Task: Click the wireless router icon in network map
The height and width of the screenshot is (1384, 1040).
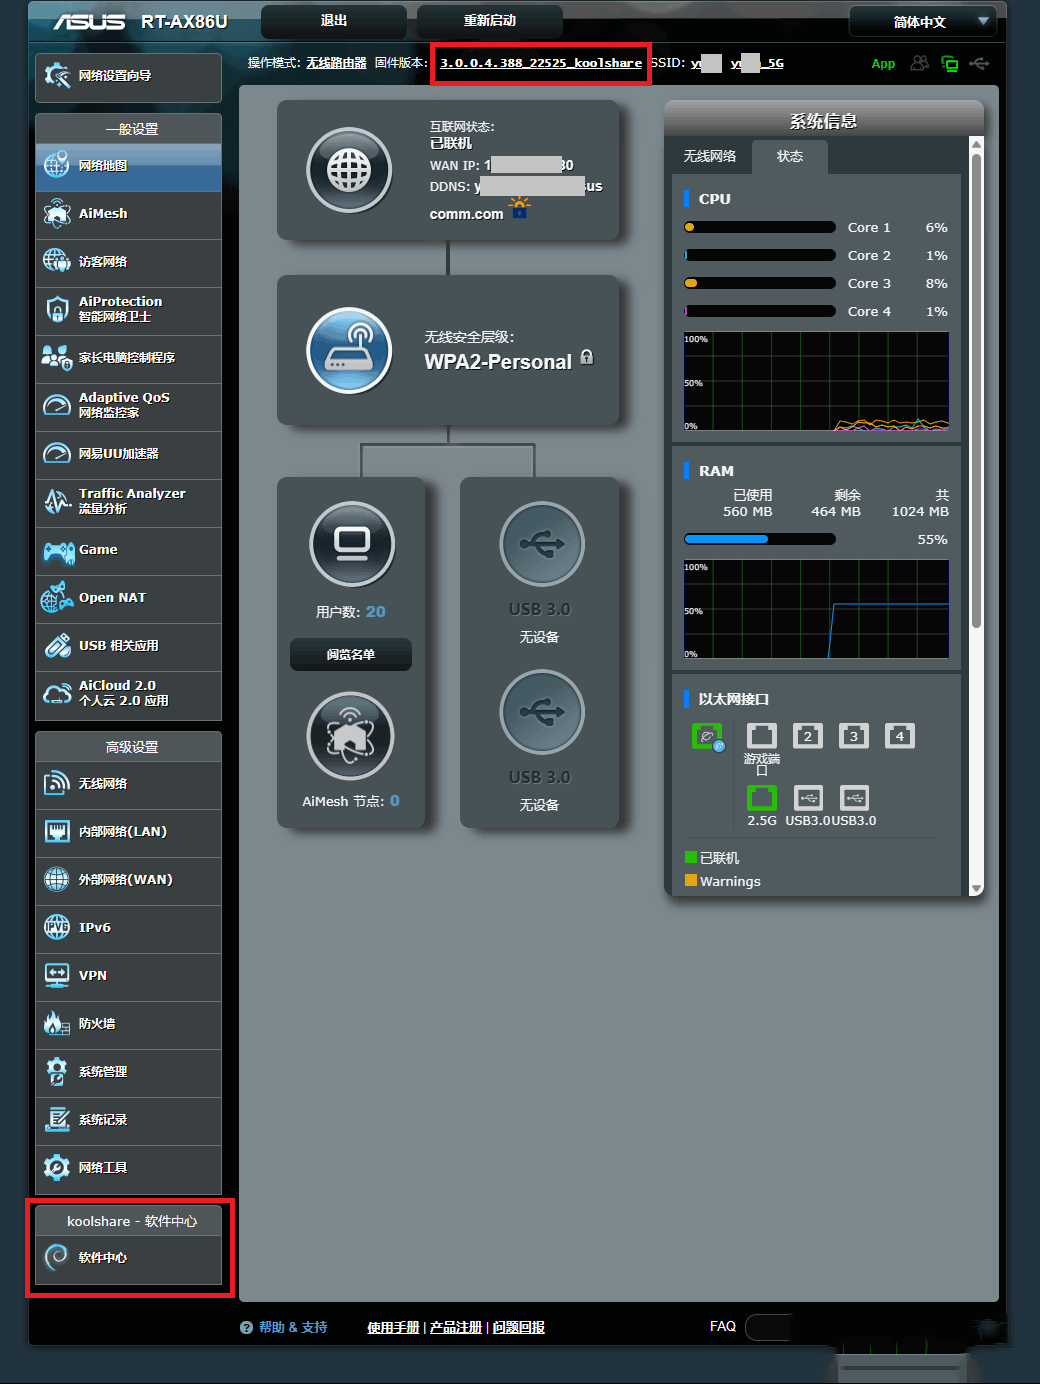Action: [349, 350]
